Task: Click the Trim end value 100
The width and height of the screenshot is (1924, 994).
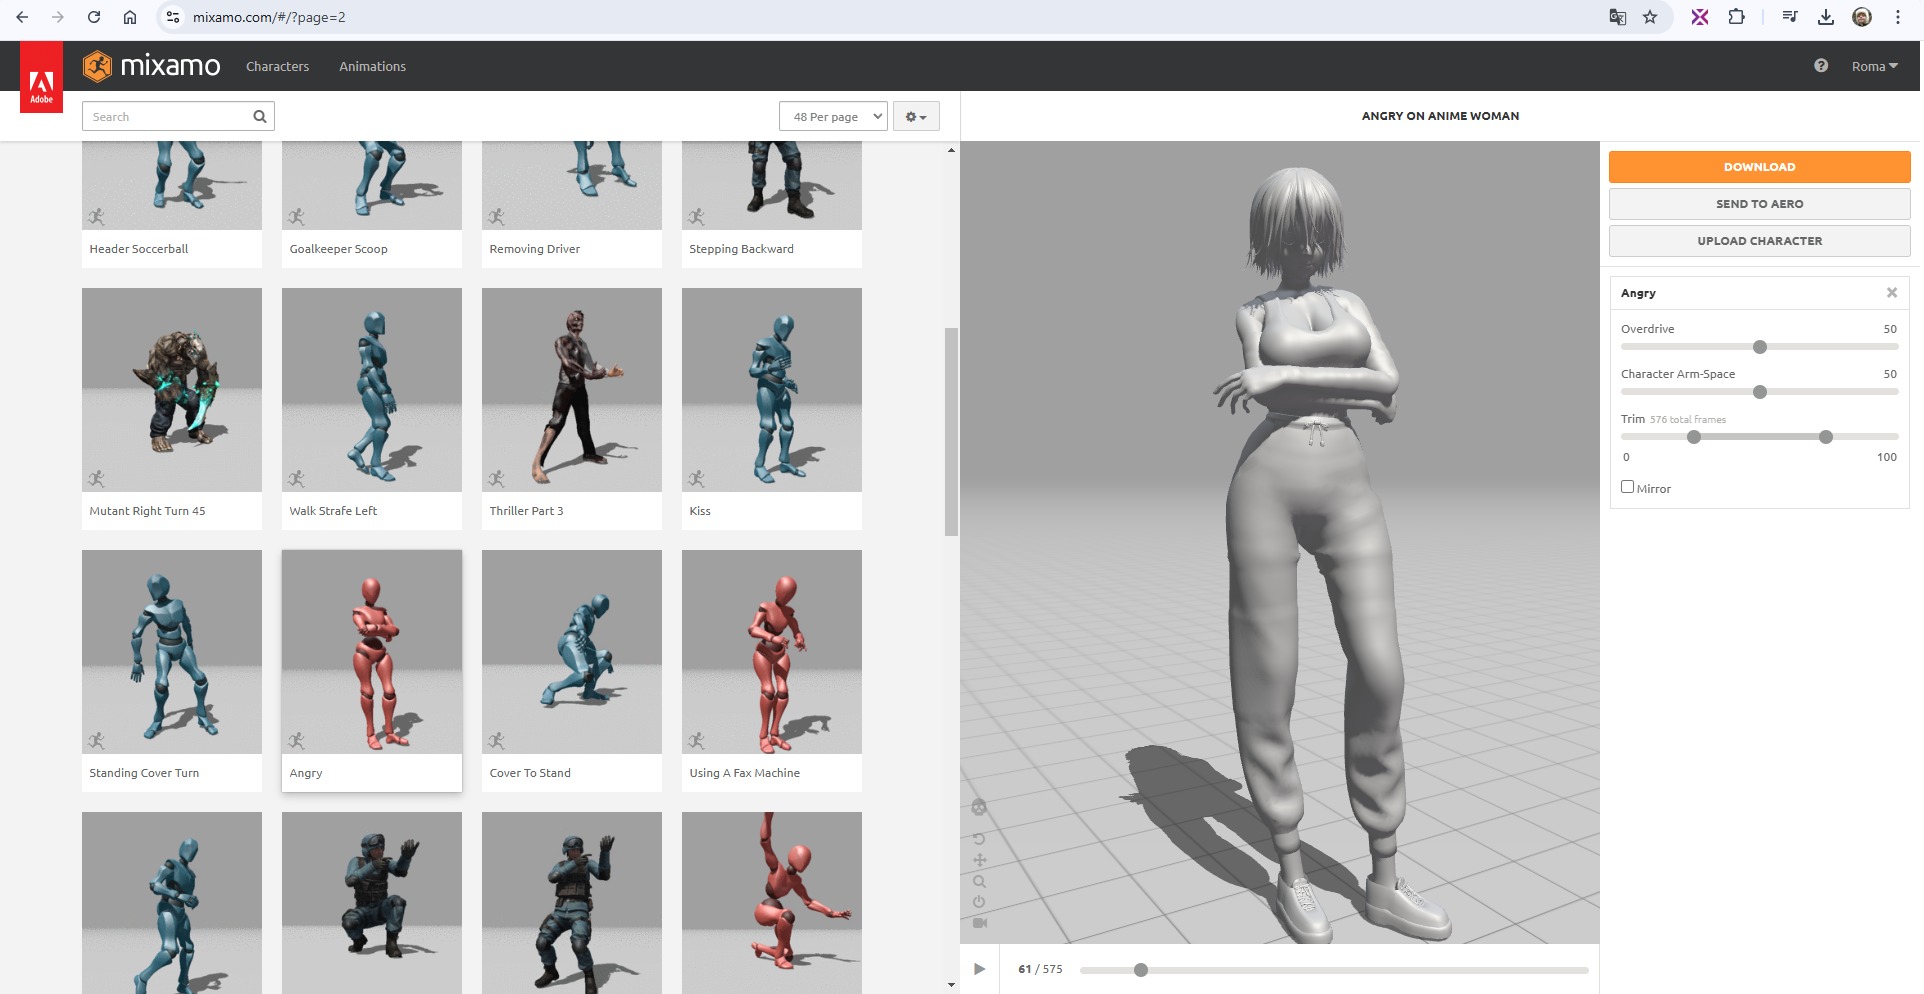Action: (x=1887, y=457)
